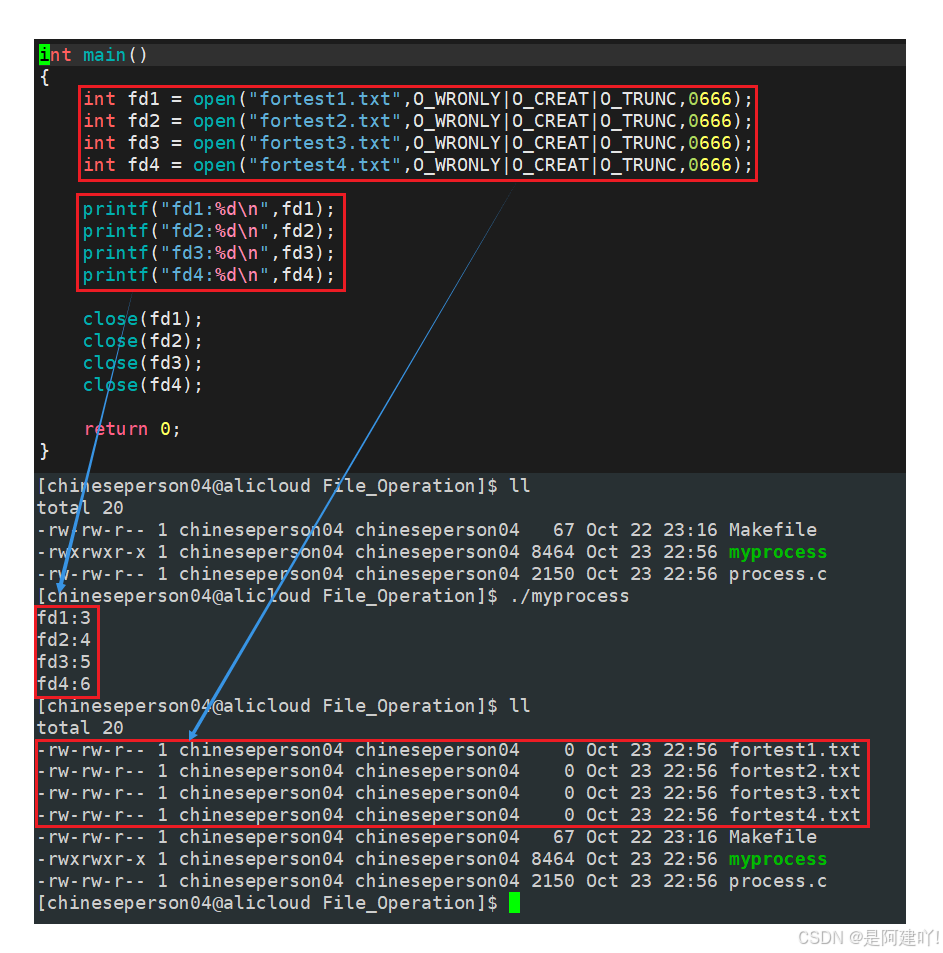943x953 pixels.
Task: Click the fortest2.txt filename in listing
Action: (795, 771)
